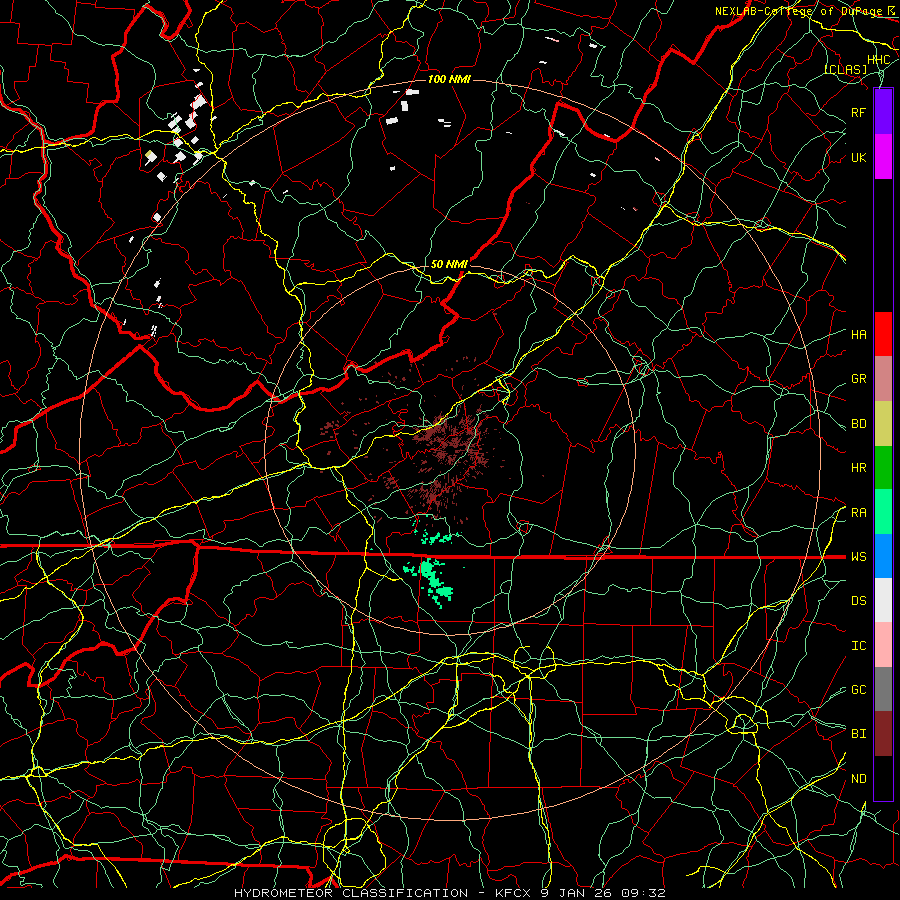The width and height of the screenshot is (900, 900).
Task: Click the DS legend label
Action: coord(858,601)
